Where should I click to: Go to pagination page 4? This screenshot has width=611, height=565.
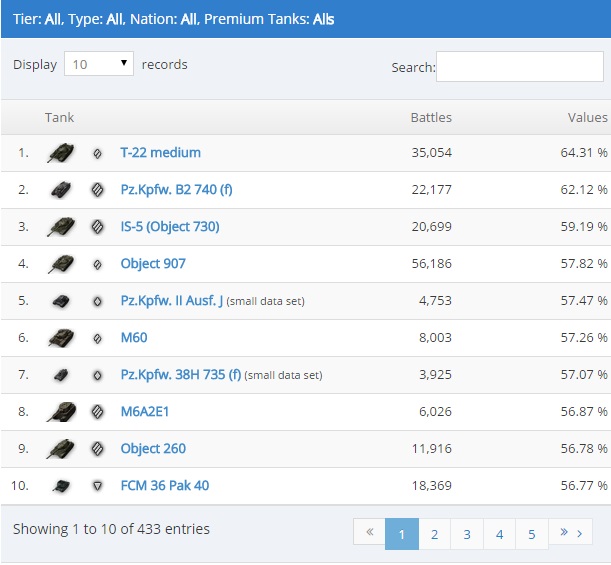pos(499,534)
